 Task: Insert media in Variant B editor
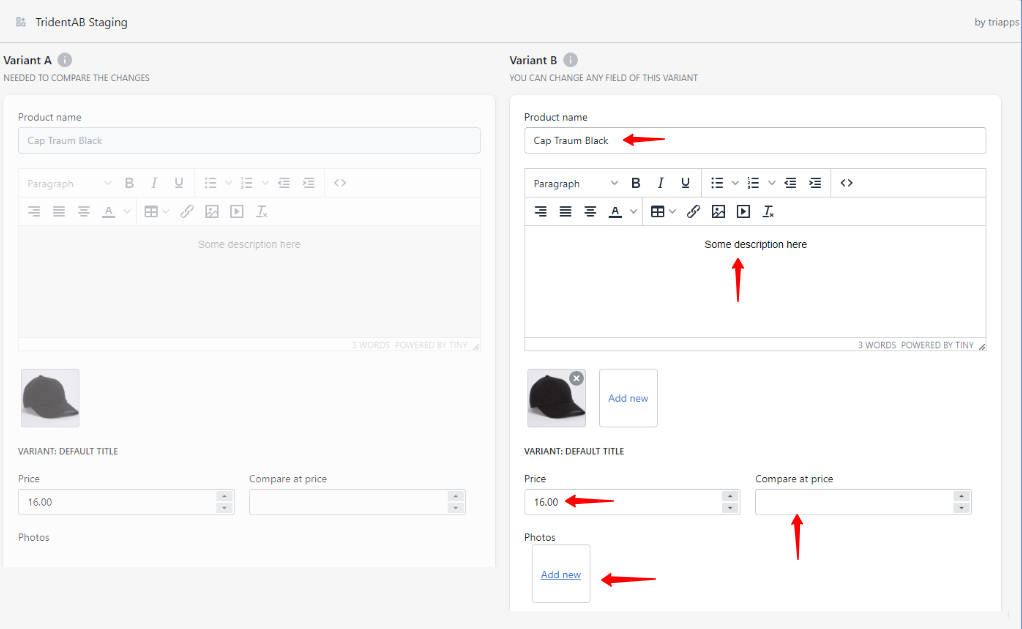(743, 212)
